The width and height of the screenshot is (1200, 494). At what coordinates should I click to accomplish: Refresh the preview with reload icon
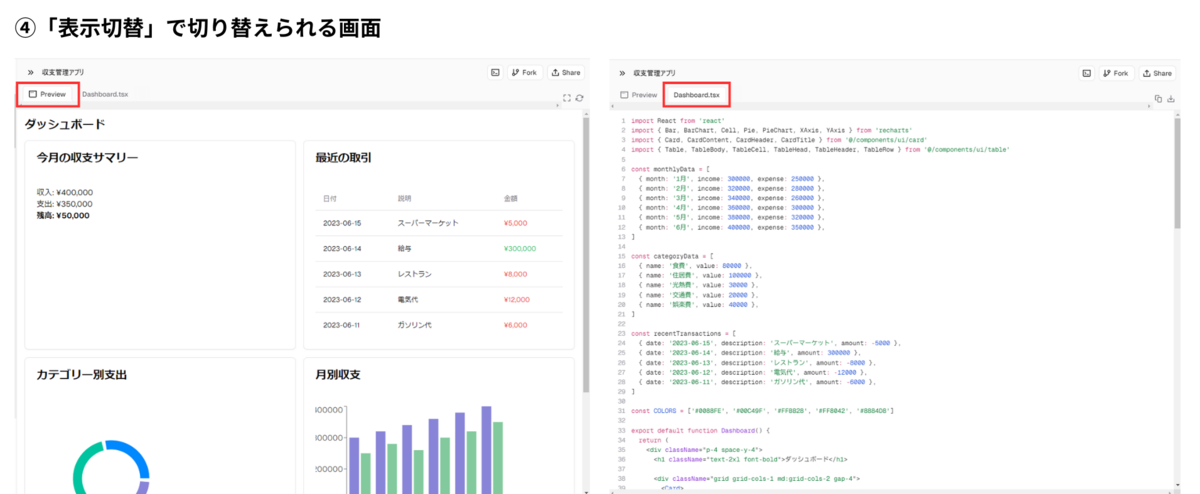click(x=579, y=98)
